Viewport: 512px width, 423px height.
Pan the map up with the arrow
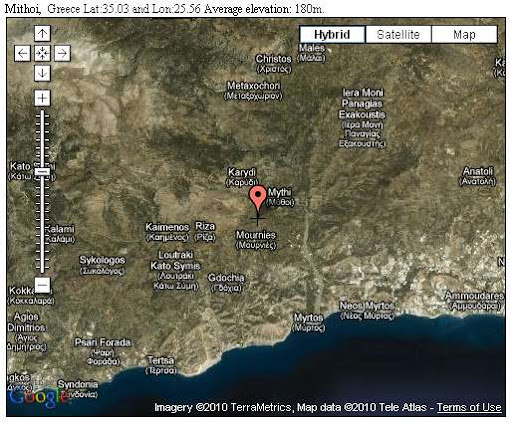pyautogui.click(x=42, y=33)
